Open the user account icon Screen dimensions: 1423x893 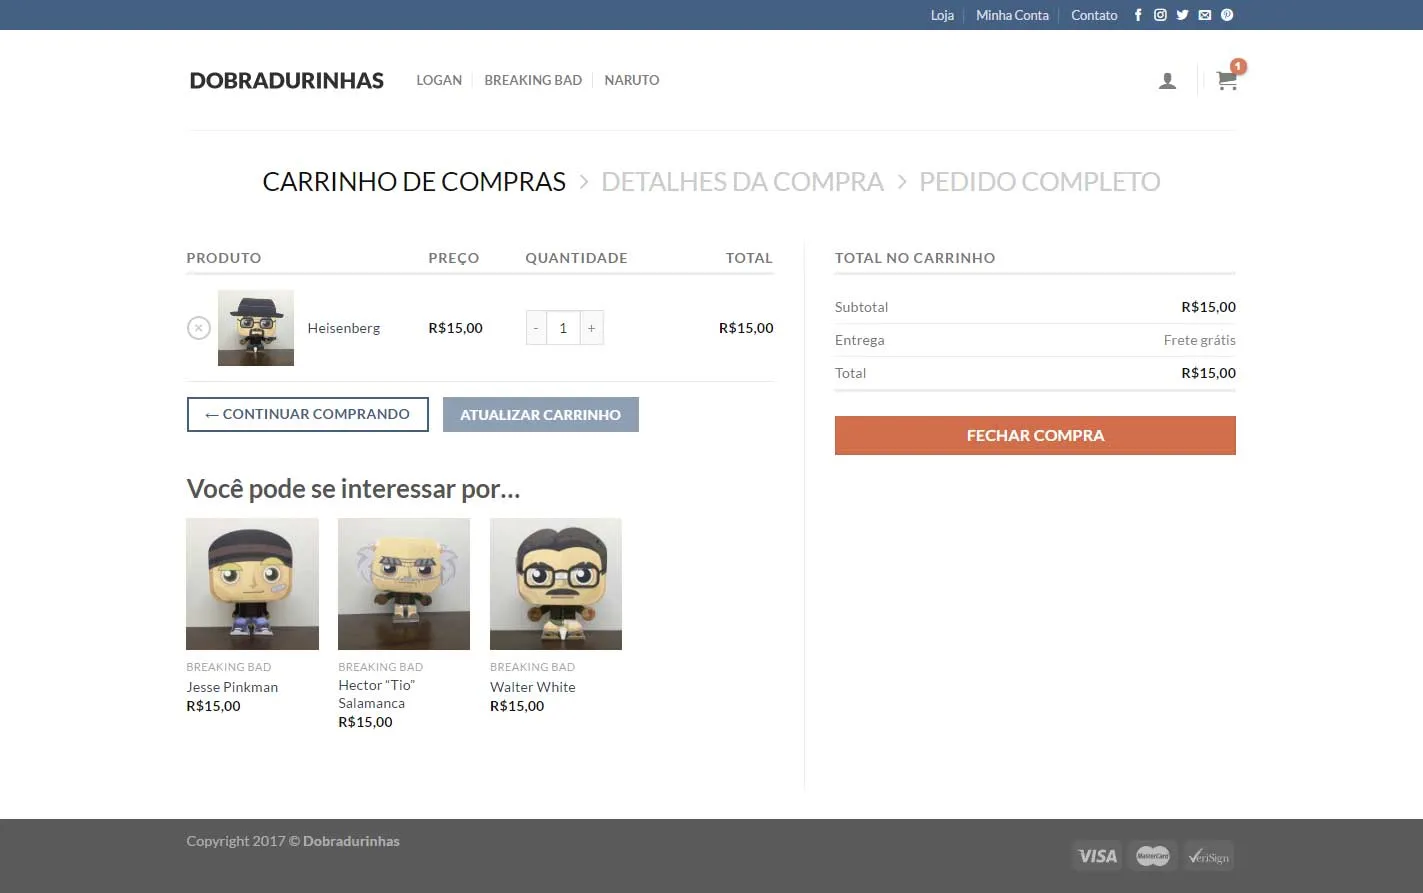pyautogui.click(x=1167, y=80)
